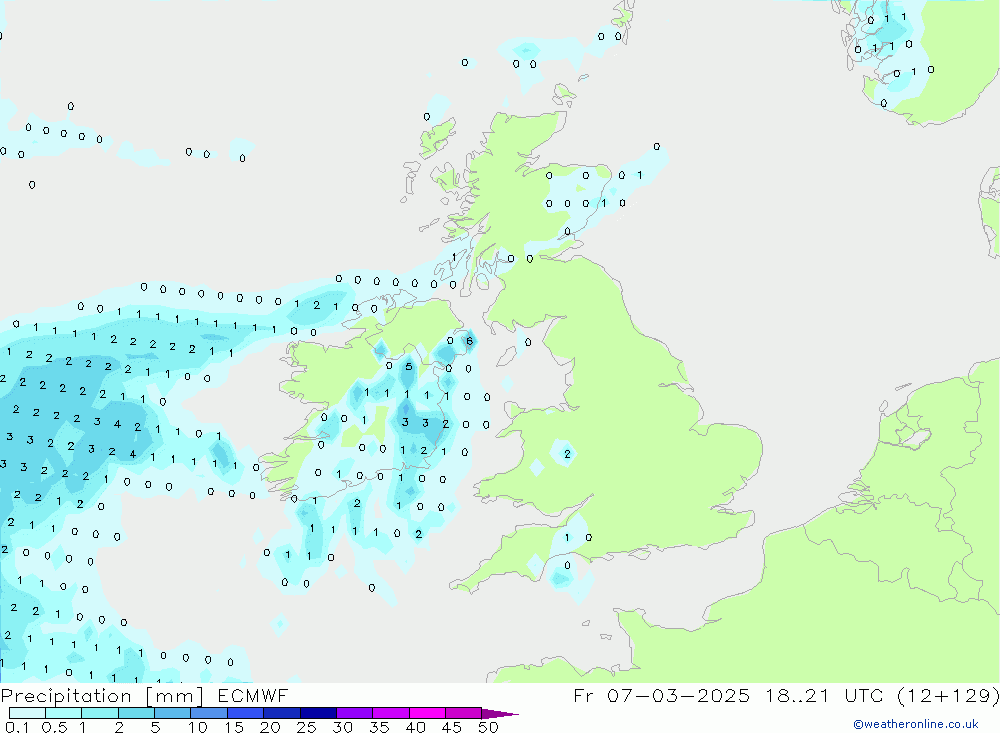Click the 'Fr' weekday label
This screenshot has width=1000, height=733.
584,696
